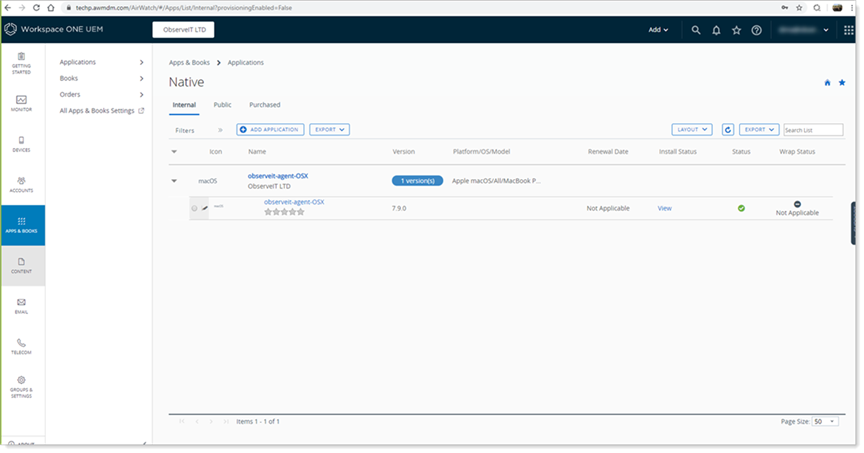The image size is (864, 453).
Task: Open the Apps & Books section
Action: pos(21,225)
